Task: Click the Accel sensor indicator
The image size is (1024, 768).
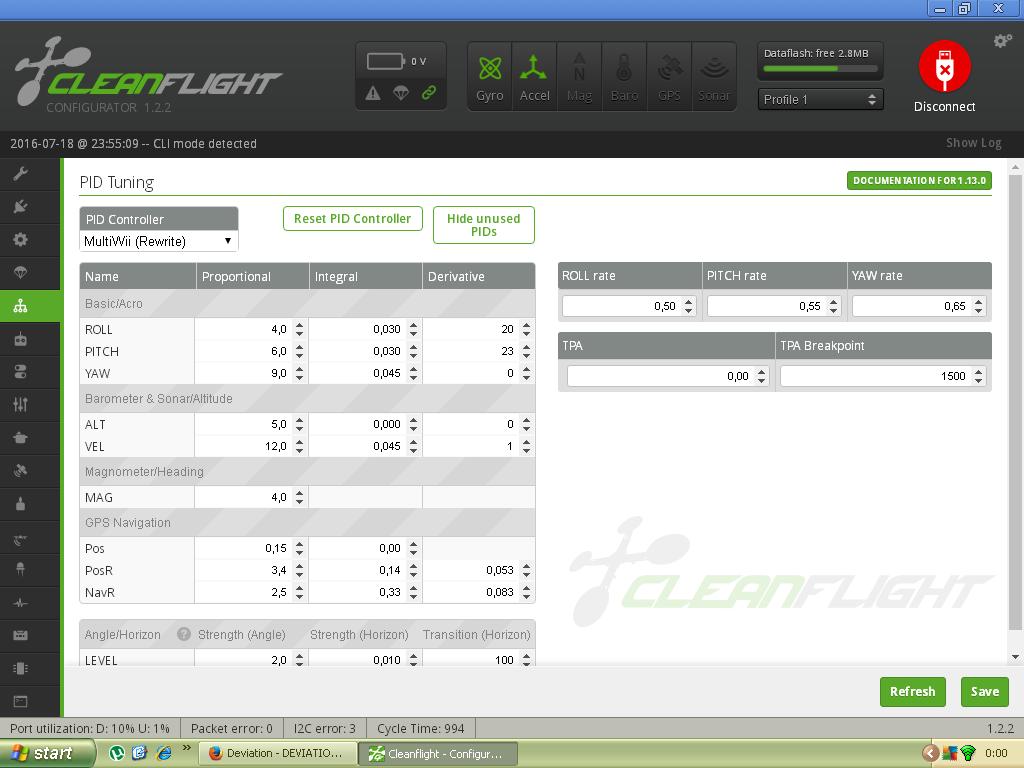Action: pyautogui.click(x=534, y=76)
